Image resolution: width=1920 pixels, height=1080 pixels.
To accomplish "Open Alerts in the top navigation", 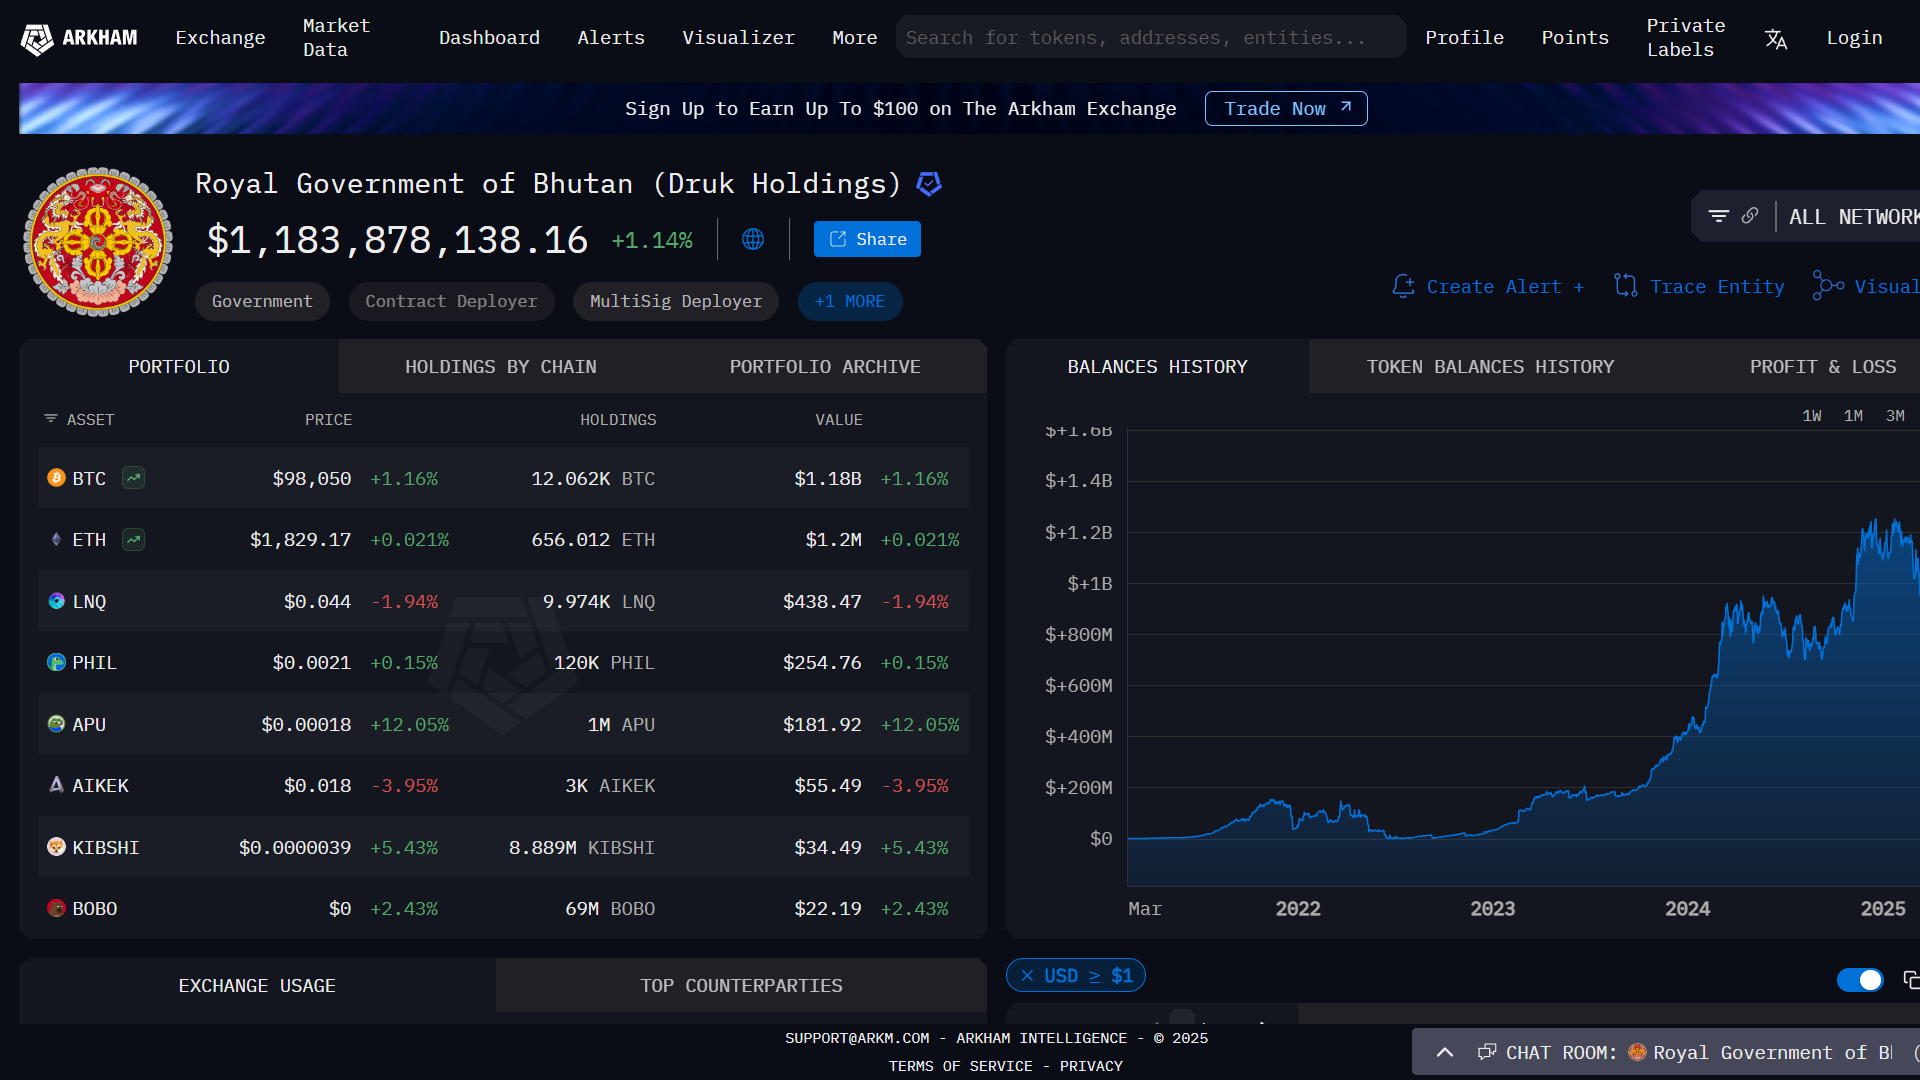I will (611, 38).
